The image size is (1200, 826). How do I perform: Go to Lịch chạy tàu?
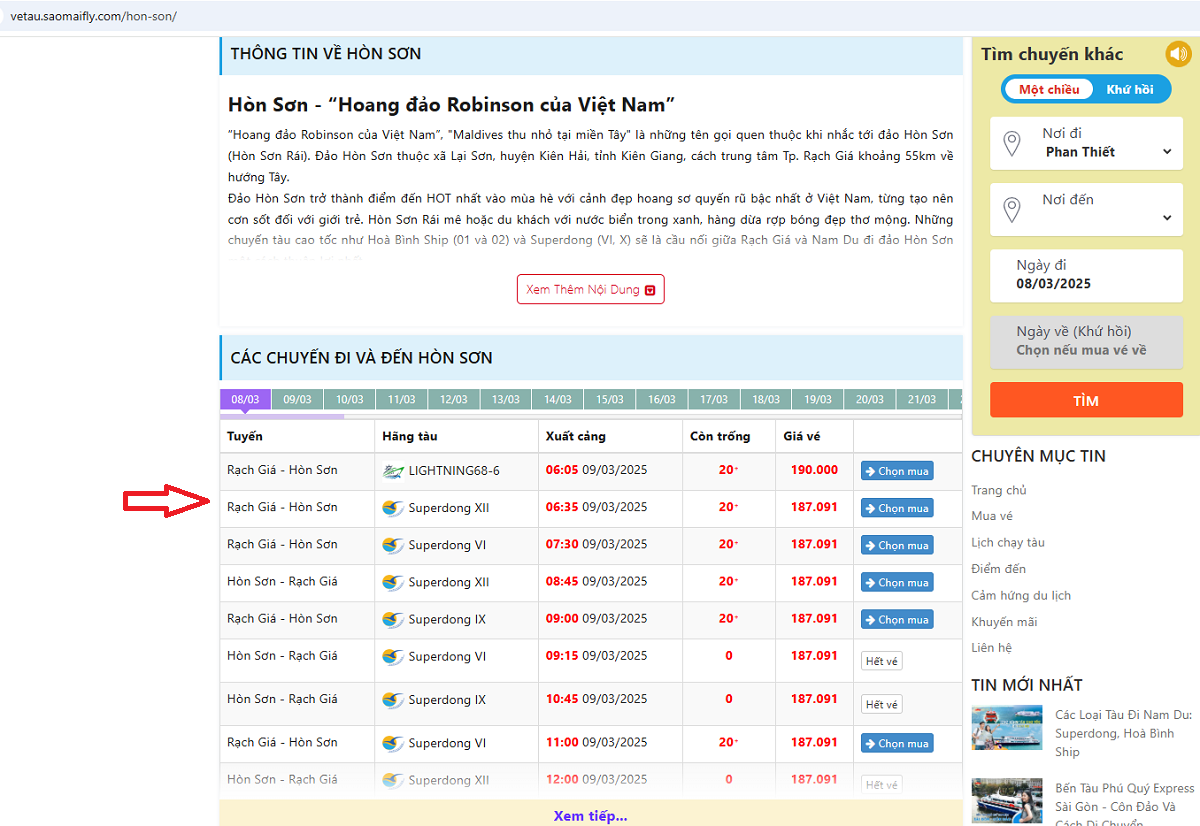[1008, 542]
